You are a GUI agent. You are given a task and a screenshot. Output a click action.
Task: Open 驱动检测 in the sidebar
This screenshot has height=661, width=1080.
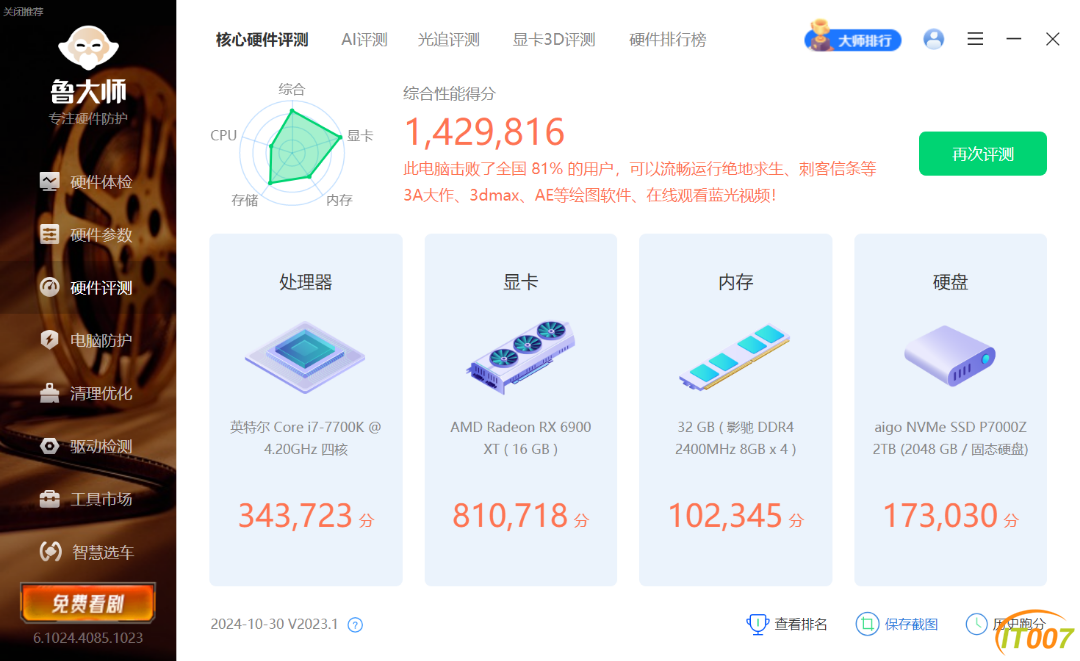[x=86, y=446]
